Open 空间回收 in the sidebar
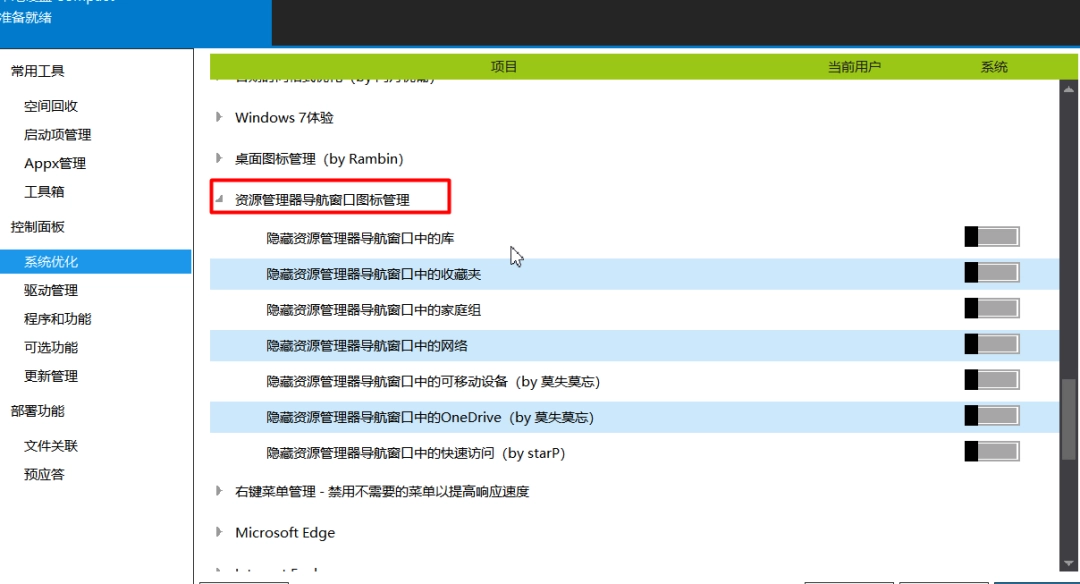The image size is (1080, 584). (51, 106)
